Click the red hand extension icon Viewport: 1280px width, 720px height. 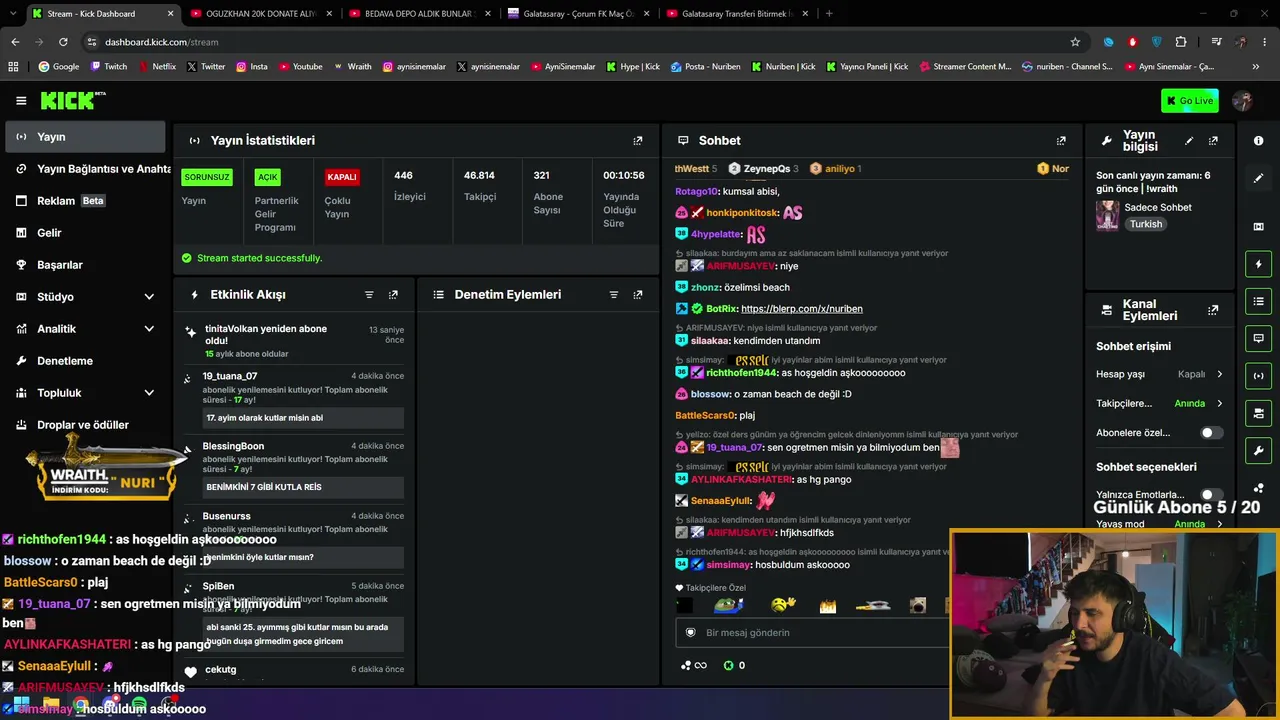pyautogui.click(x=1133, y=42)
